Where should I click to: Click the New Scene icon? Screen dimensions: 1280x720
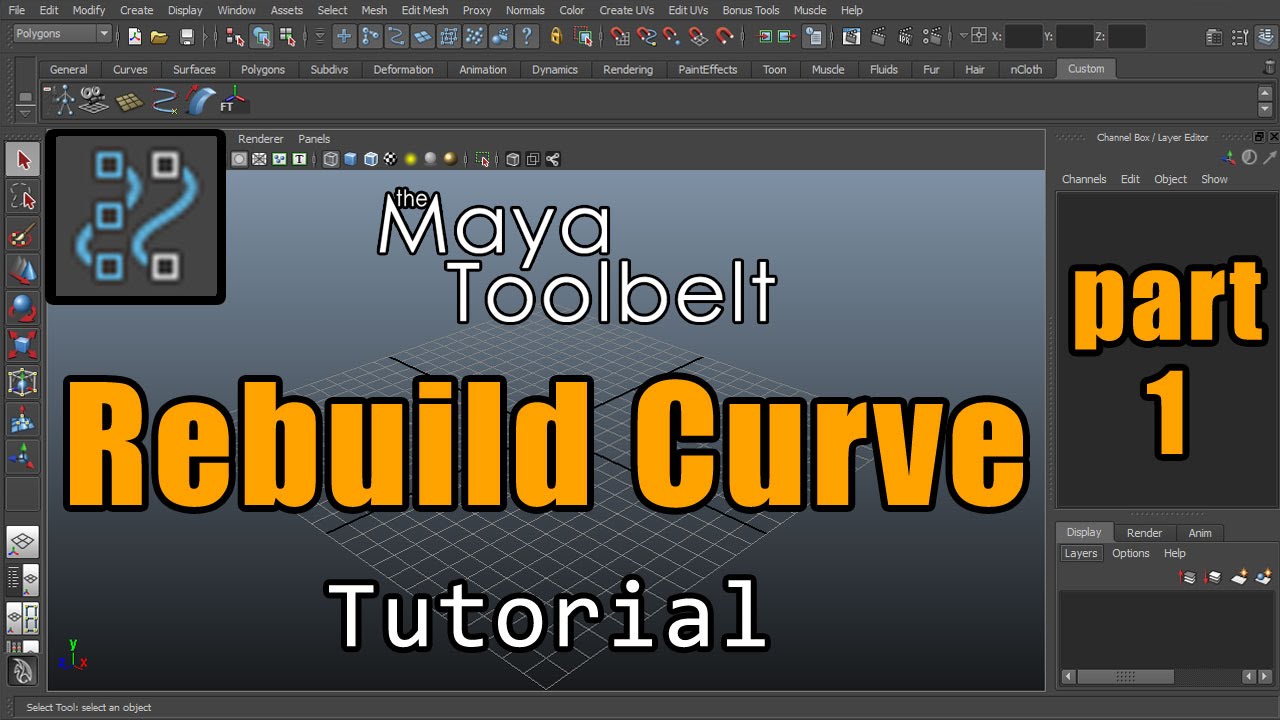click(x=135, y=37)
